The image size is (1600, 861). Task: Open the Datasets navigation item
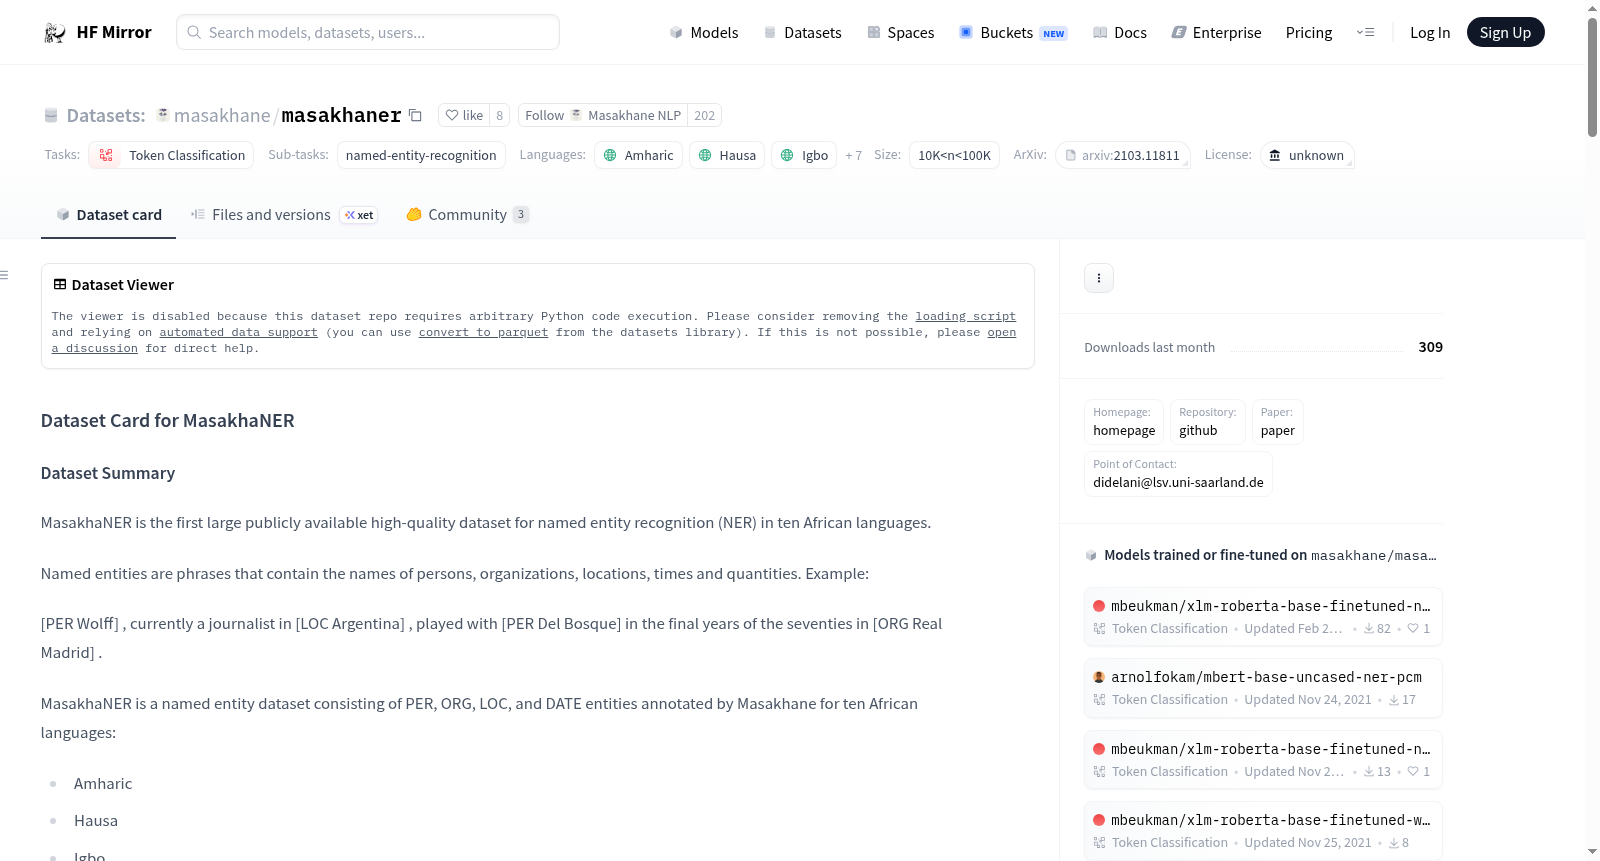pos(803,33)
